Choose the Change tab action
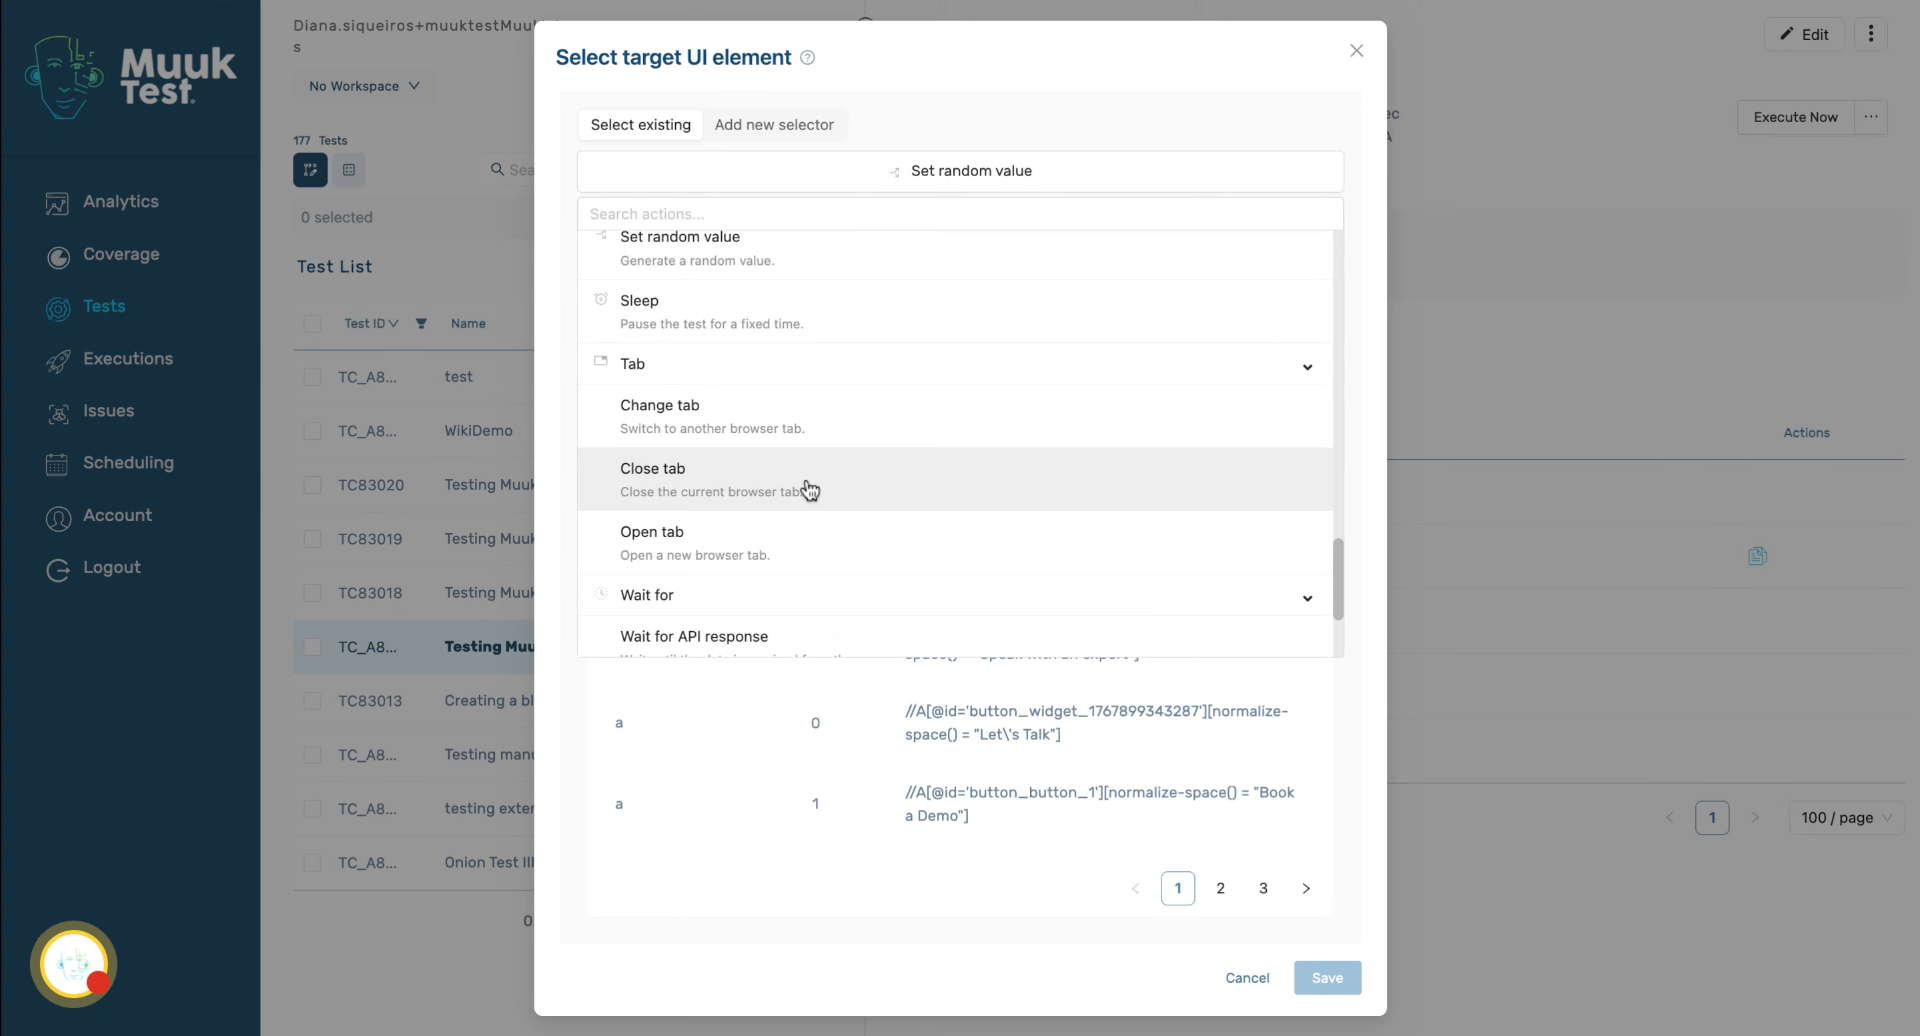This screenshot has width=1920, height=1036. [955, 416]
